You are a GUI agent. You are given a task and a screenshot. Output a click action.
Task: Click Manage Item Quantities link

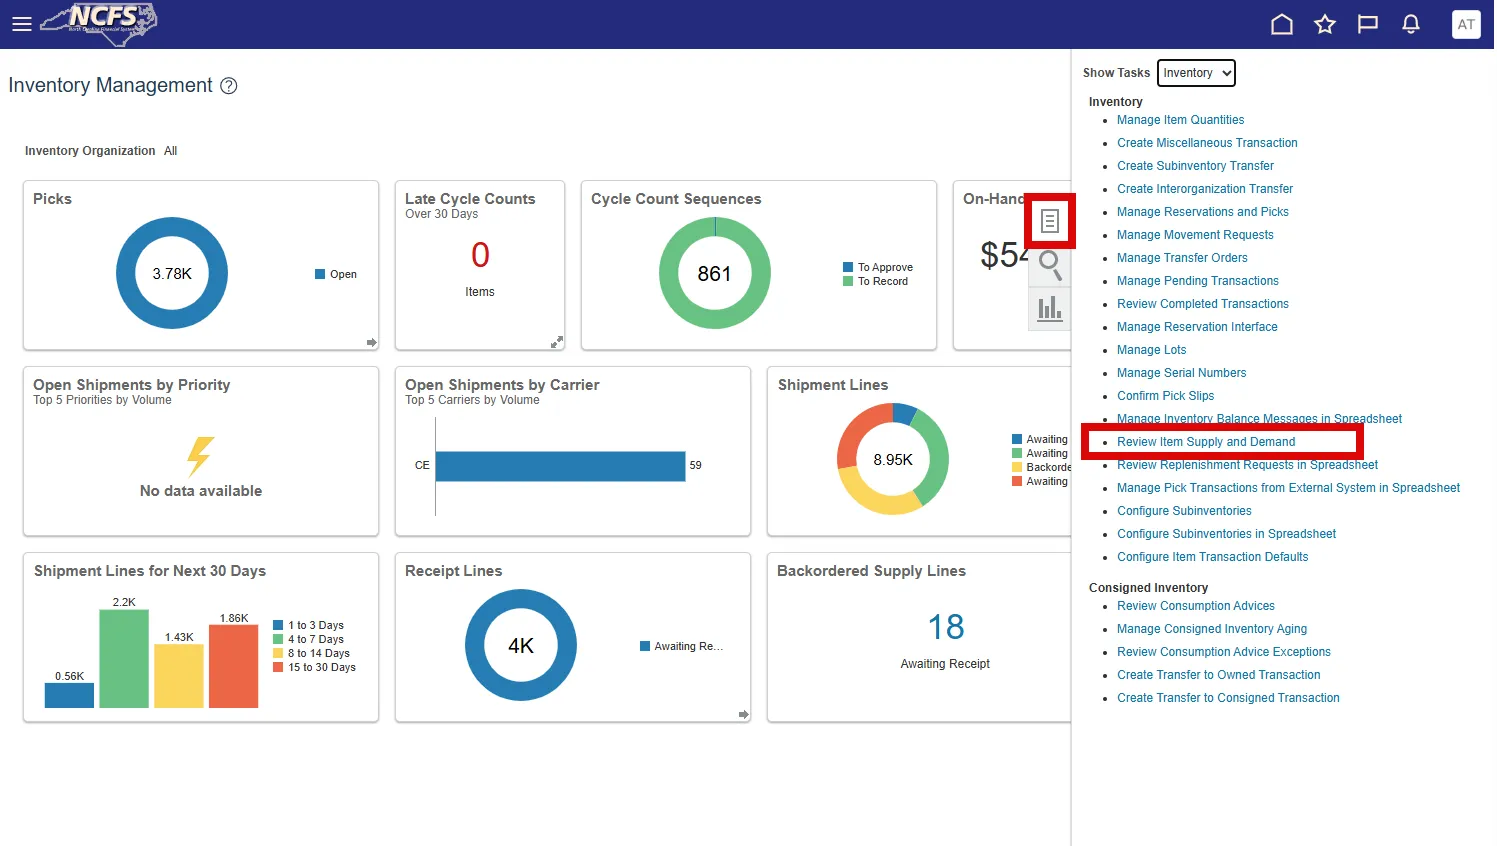click(1180, 120)
